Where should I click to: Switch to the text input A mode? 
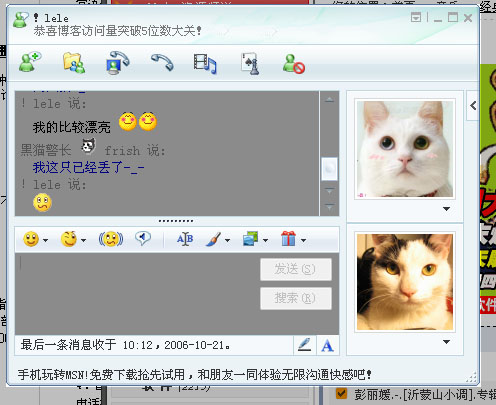pyautogui.click(x=328, y=345)
